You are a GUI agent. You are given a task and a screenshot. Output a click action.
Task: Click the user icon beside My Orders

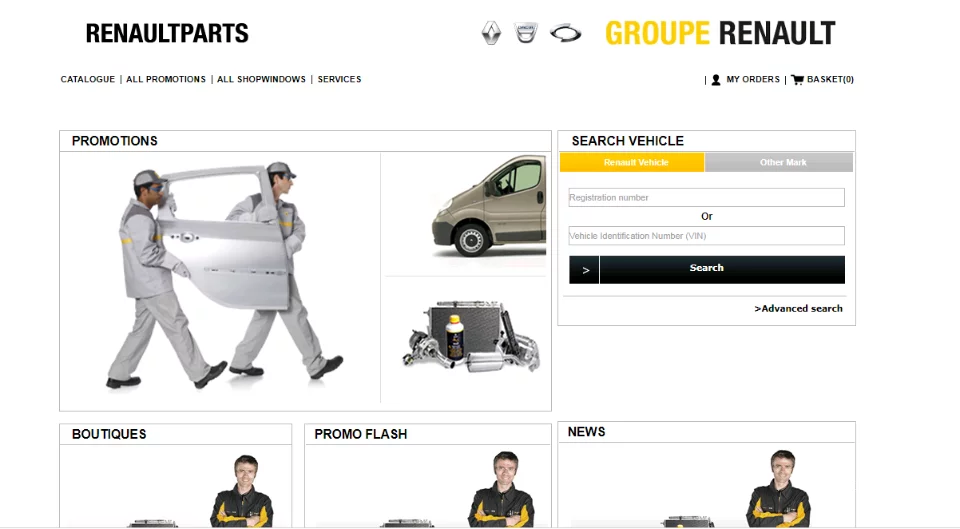click(x=716, y=80)
